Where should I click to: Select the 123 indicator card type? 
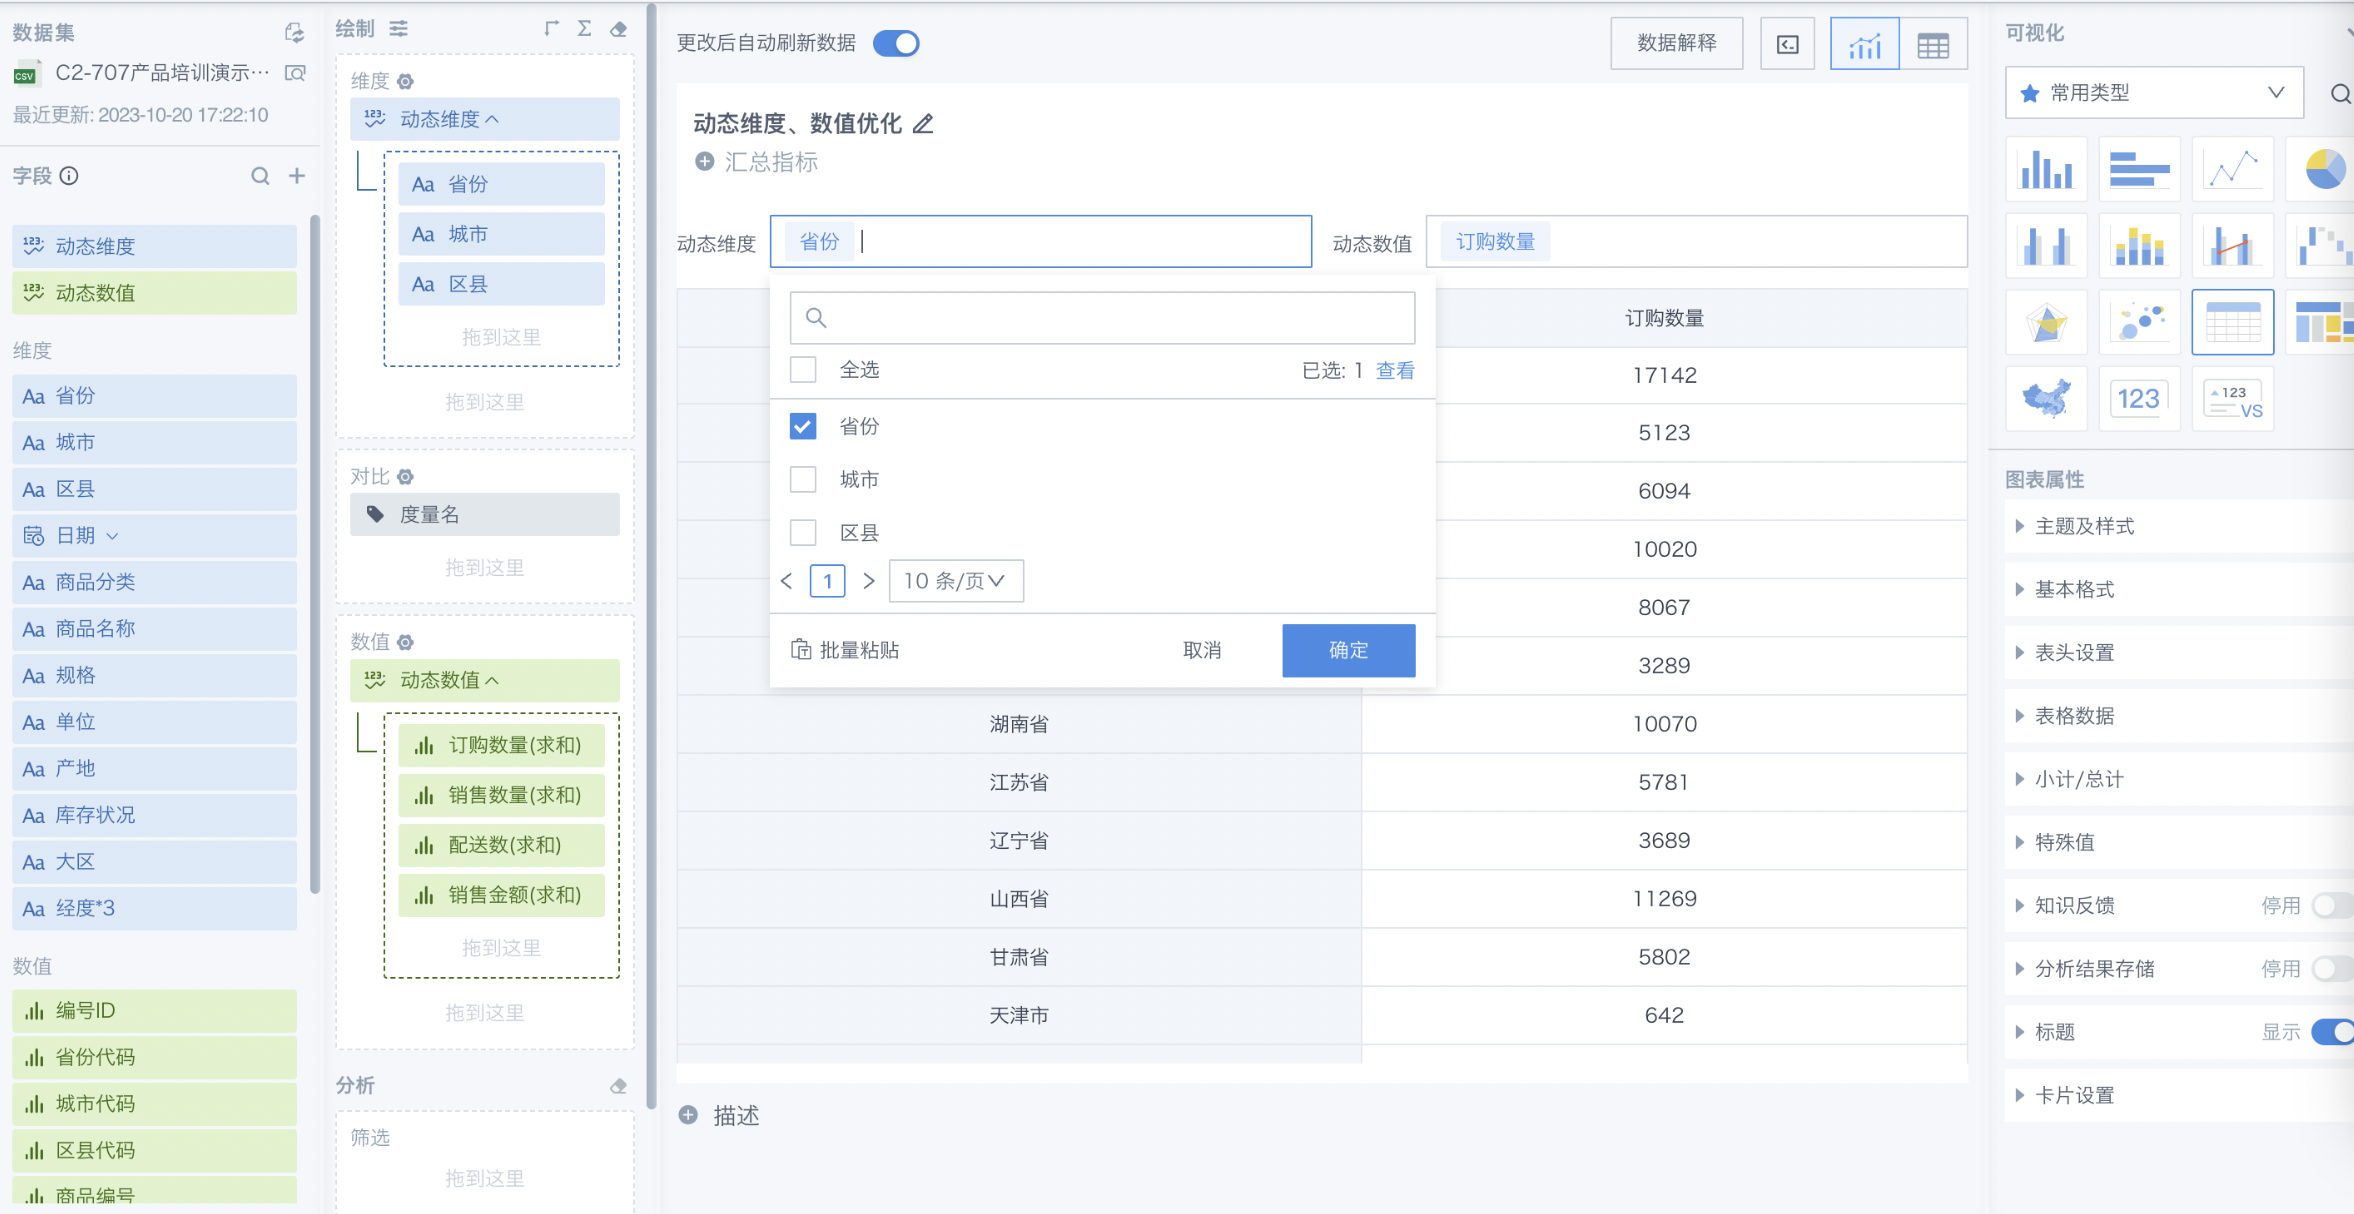click(x=2139, y=399)
